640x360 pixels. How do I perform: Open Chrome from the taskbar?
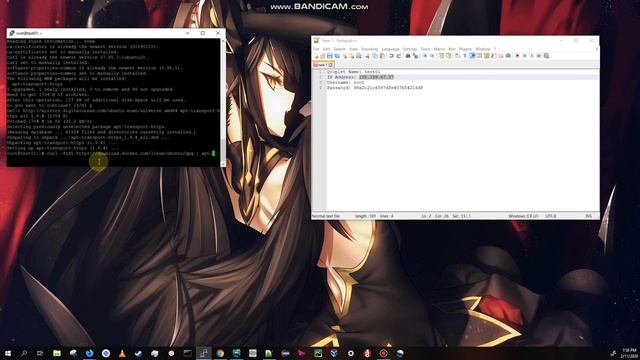pyautogui.click(x=220, y=353)
